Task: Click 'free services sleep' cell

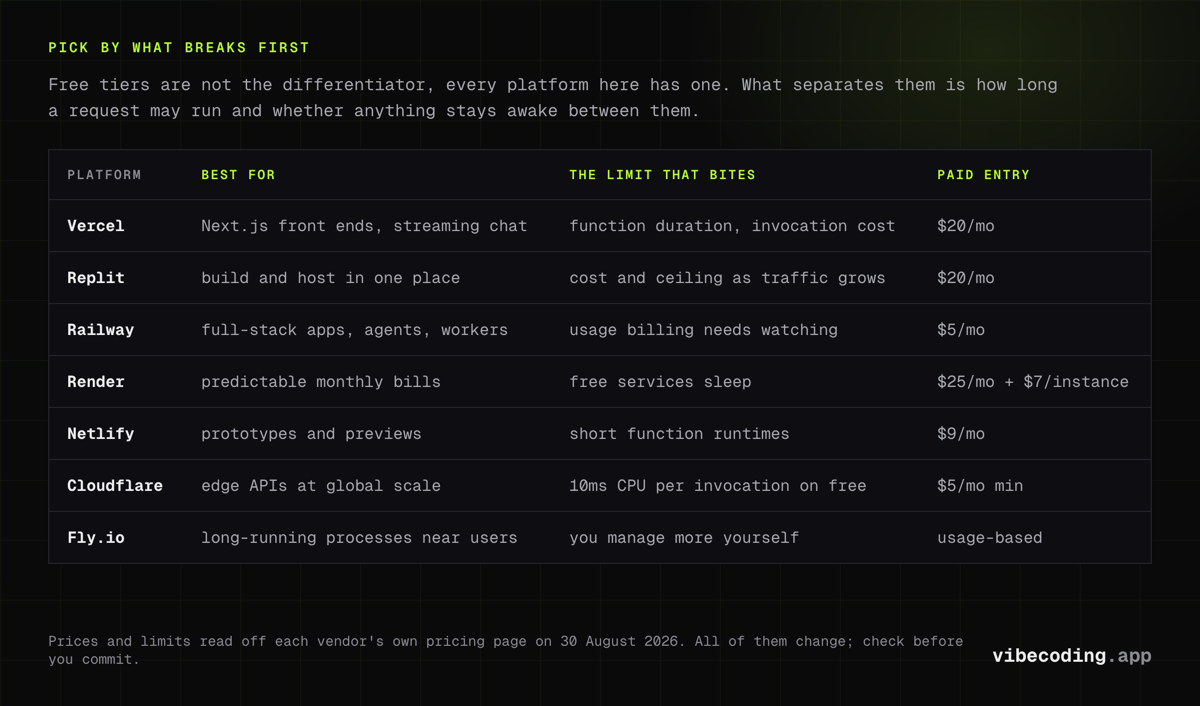Action: (x=660, y=382)
